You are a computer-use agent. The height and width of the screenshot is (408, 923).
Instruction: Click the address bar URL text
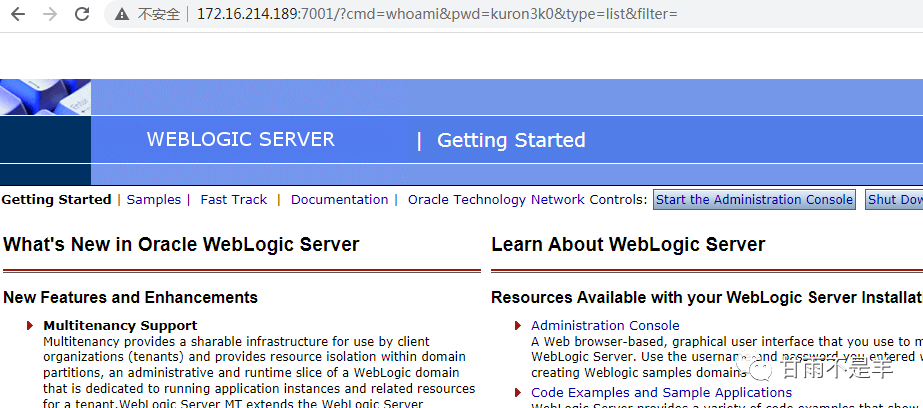(x=437, y=14)
